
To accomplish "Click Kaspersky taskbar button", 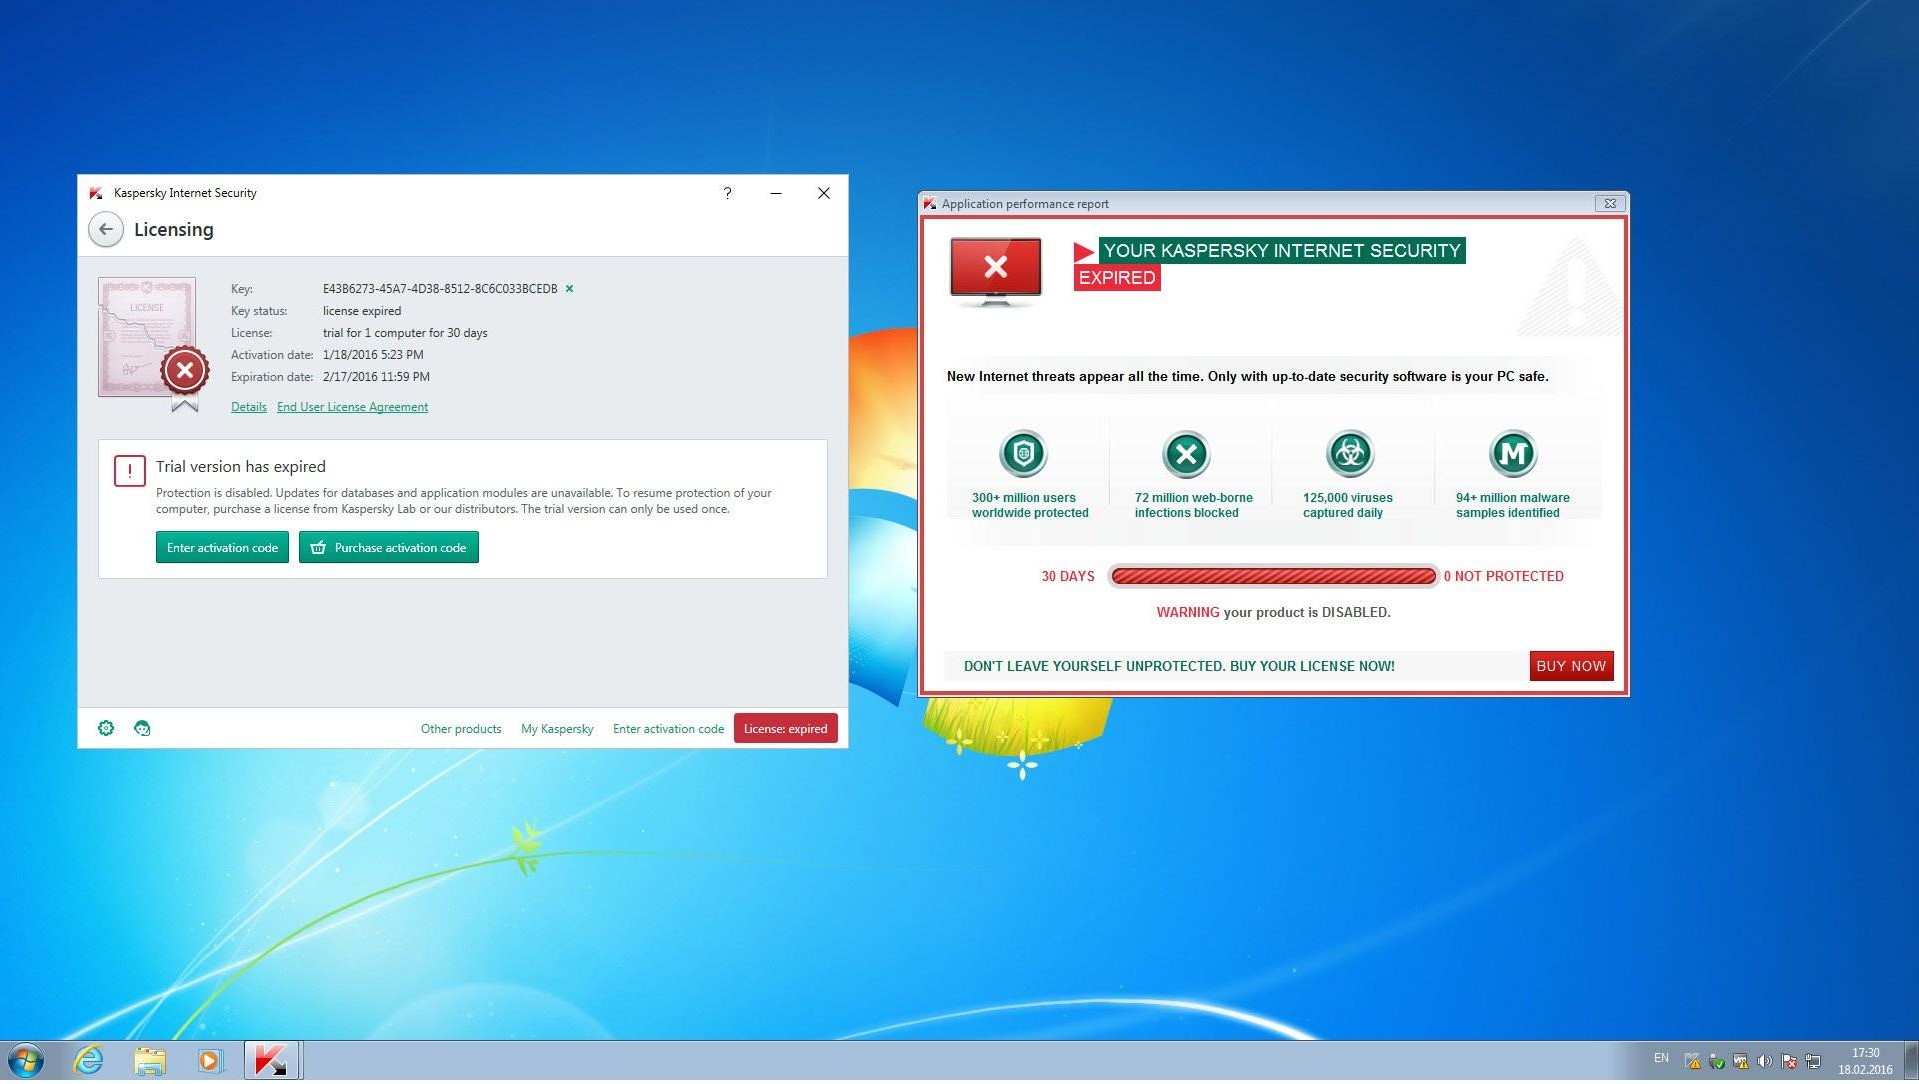I will (272, 1061).
